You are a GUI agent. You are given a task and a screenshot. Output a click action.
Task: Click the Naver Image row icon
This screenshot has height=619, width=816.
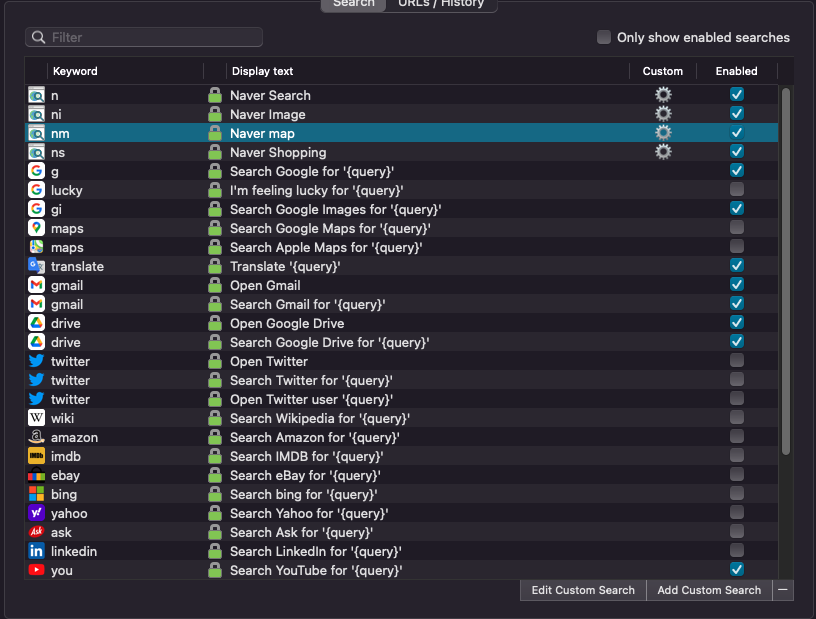tap(36, 115)
